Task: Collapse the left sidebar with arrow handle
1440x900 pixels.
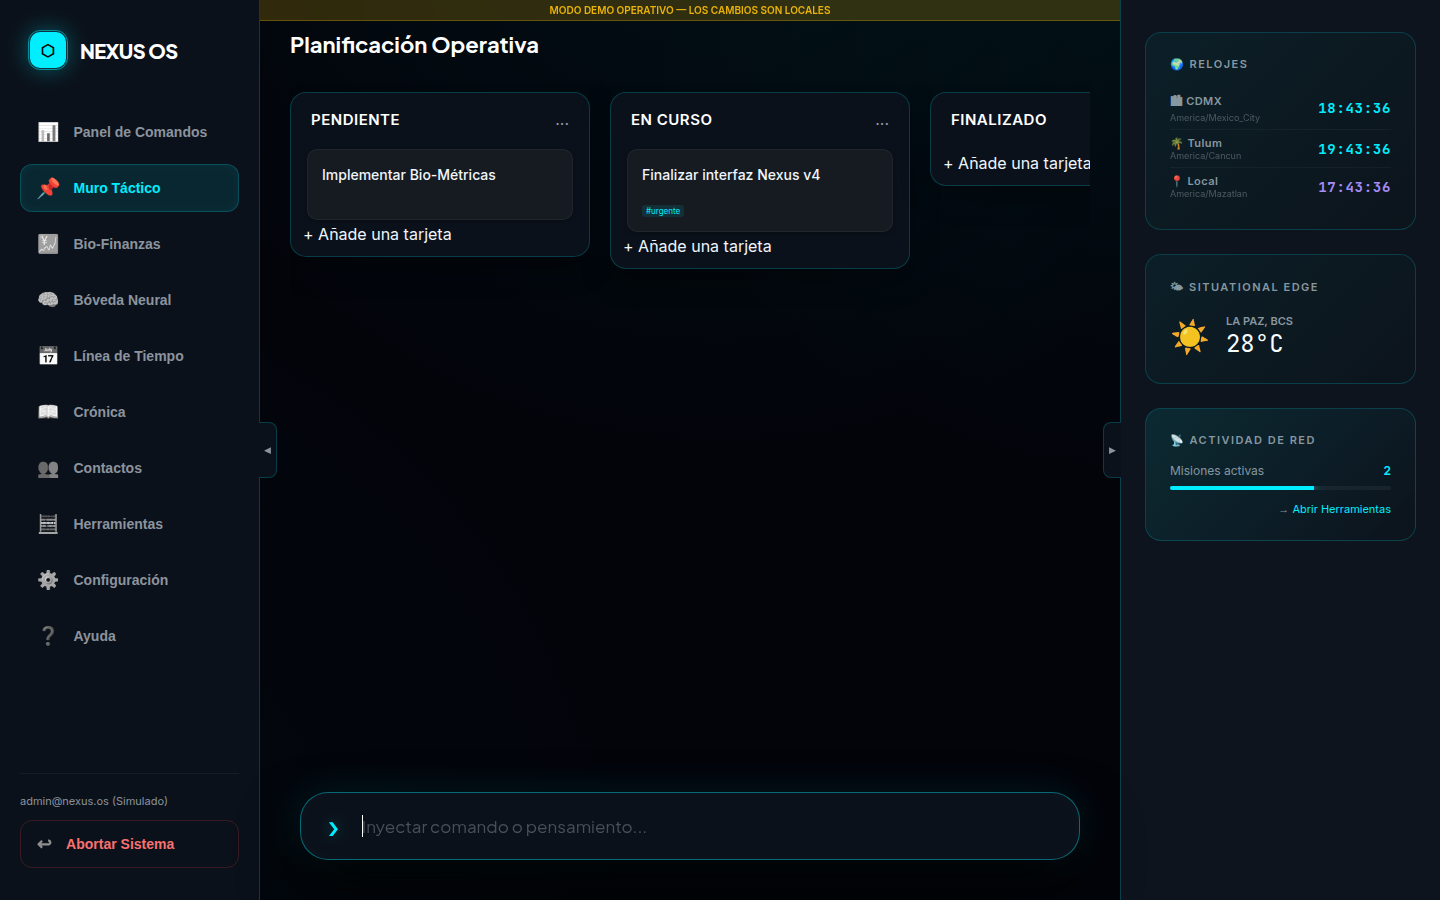Action: (267, 450)
